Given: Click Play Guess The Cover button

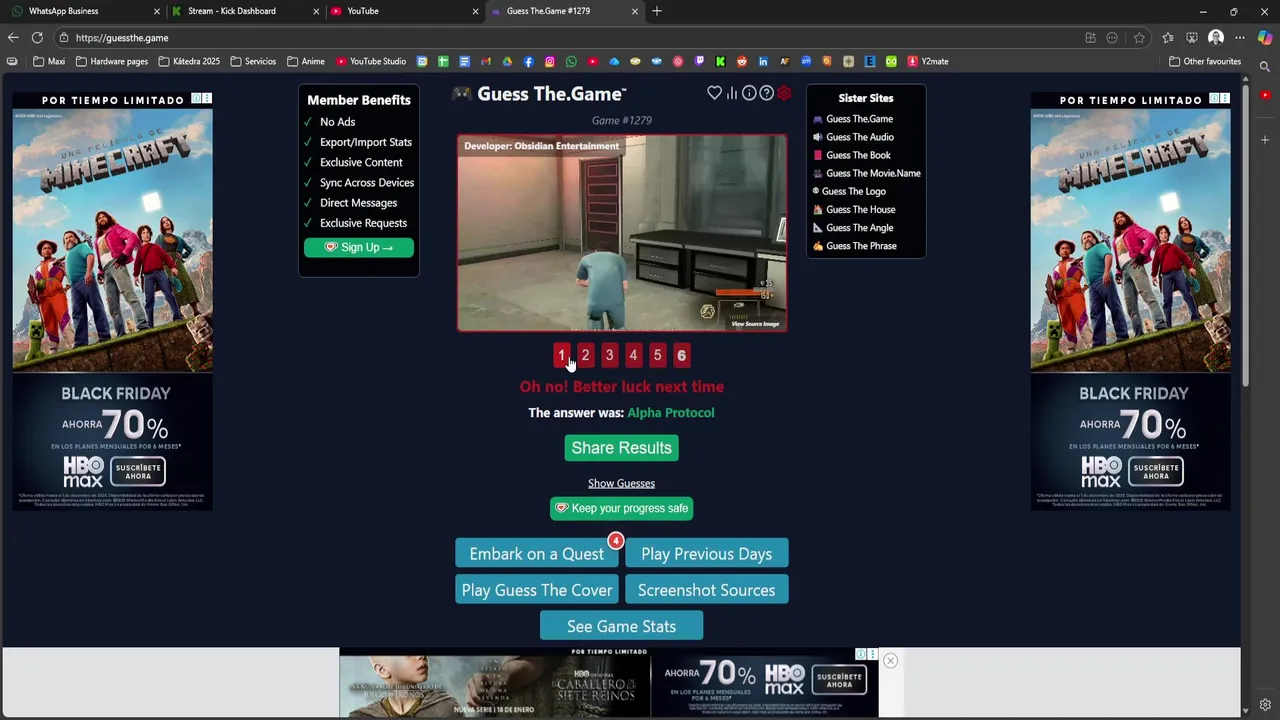Looking at the screenshot, I should (x=537, y=590).
